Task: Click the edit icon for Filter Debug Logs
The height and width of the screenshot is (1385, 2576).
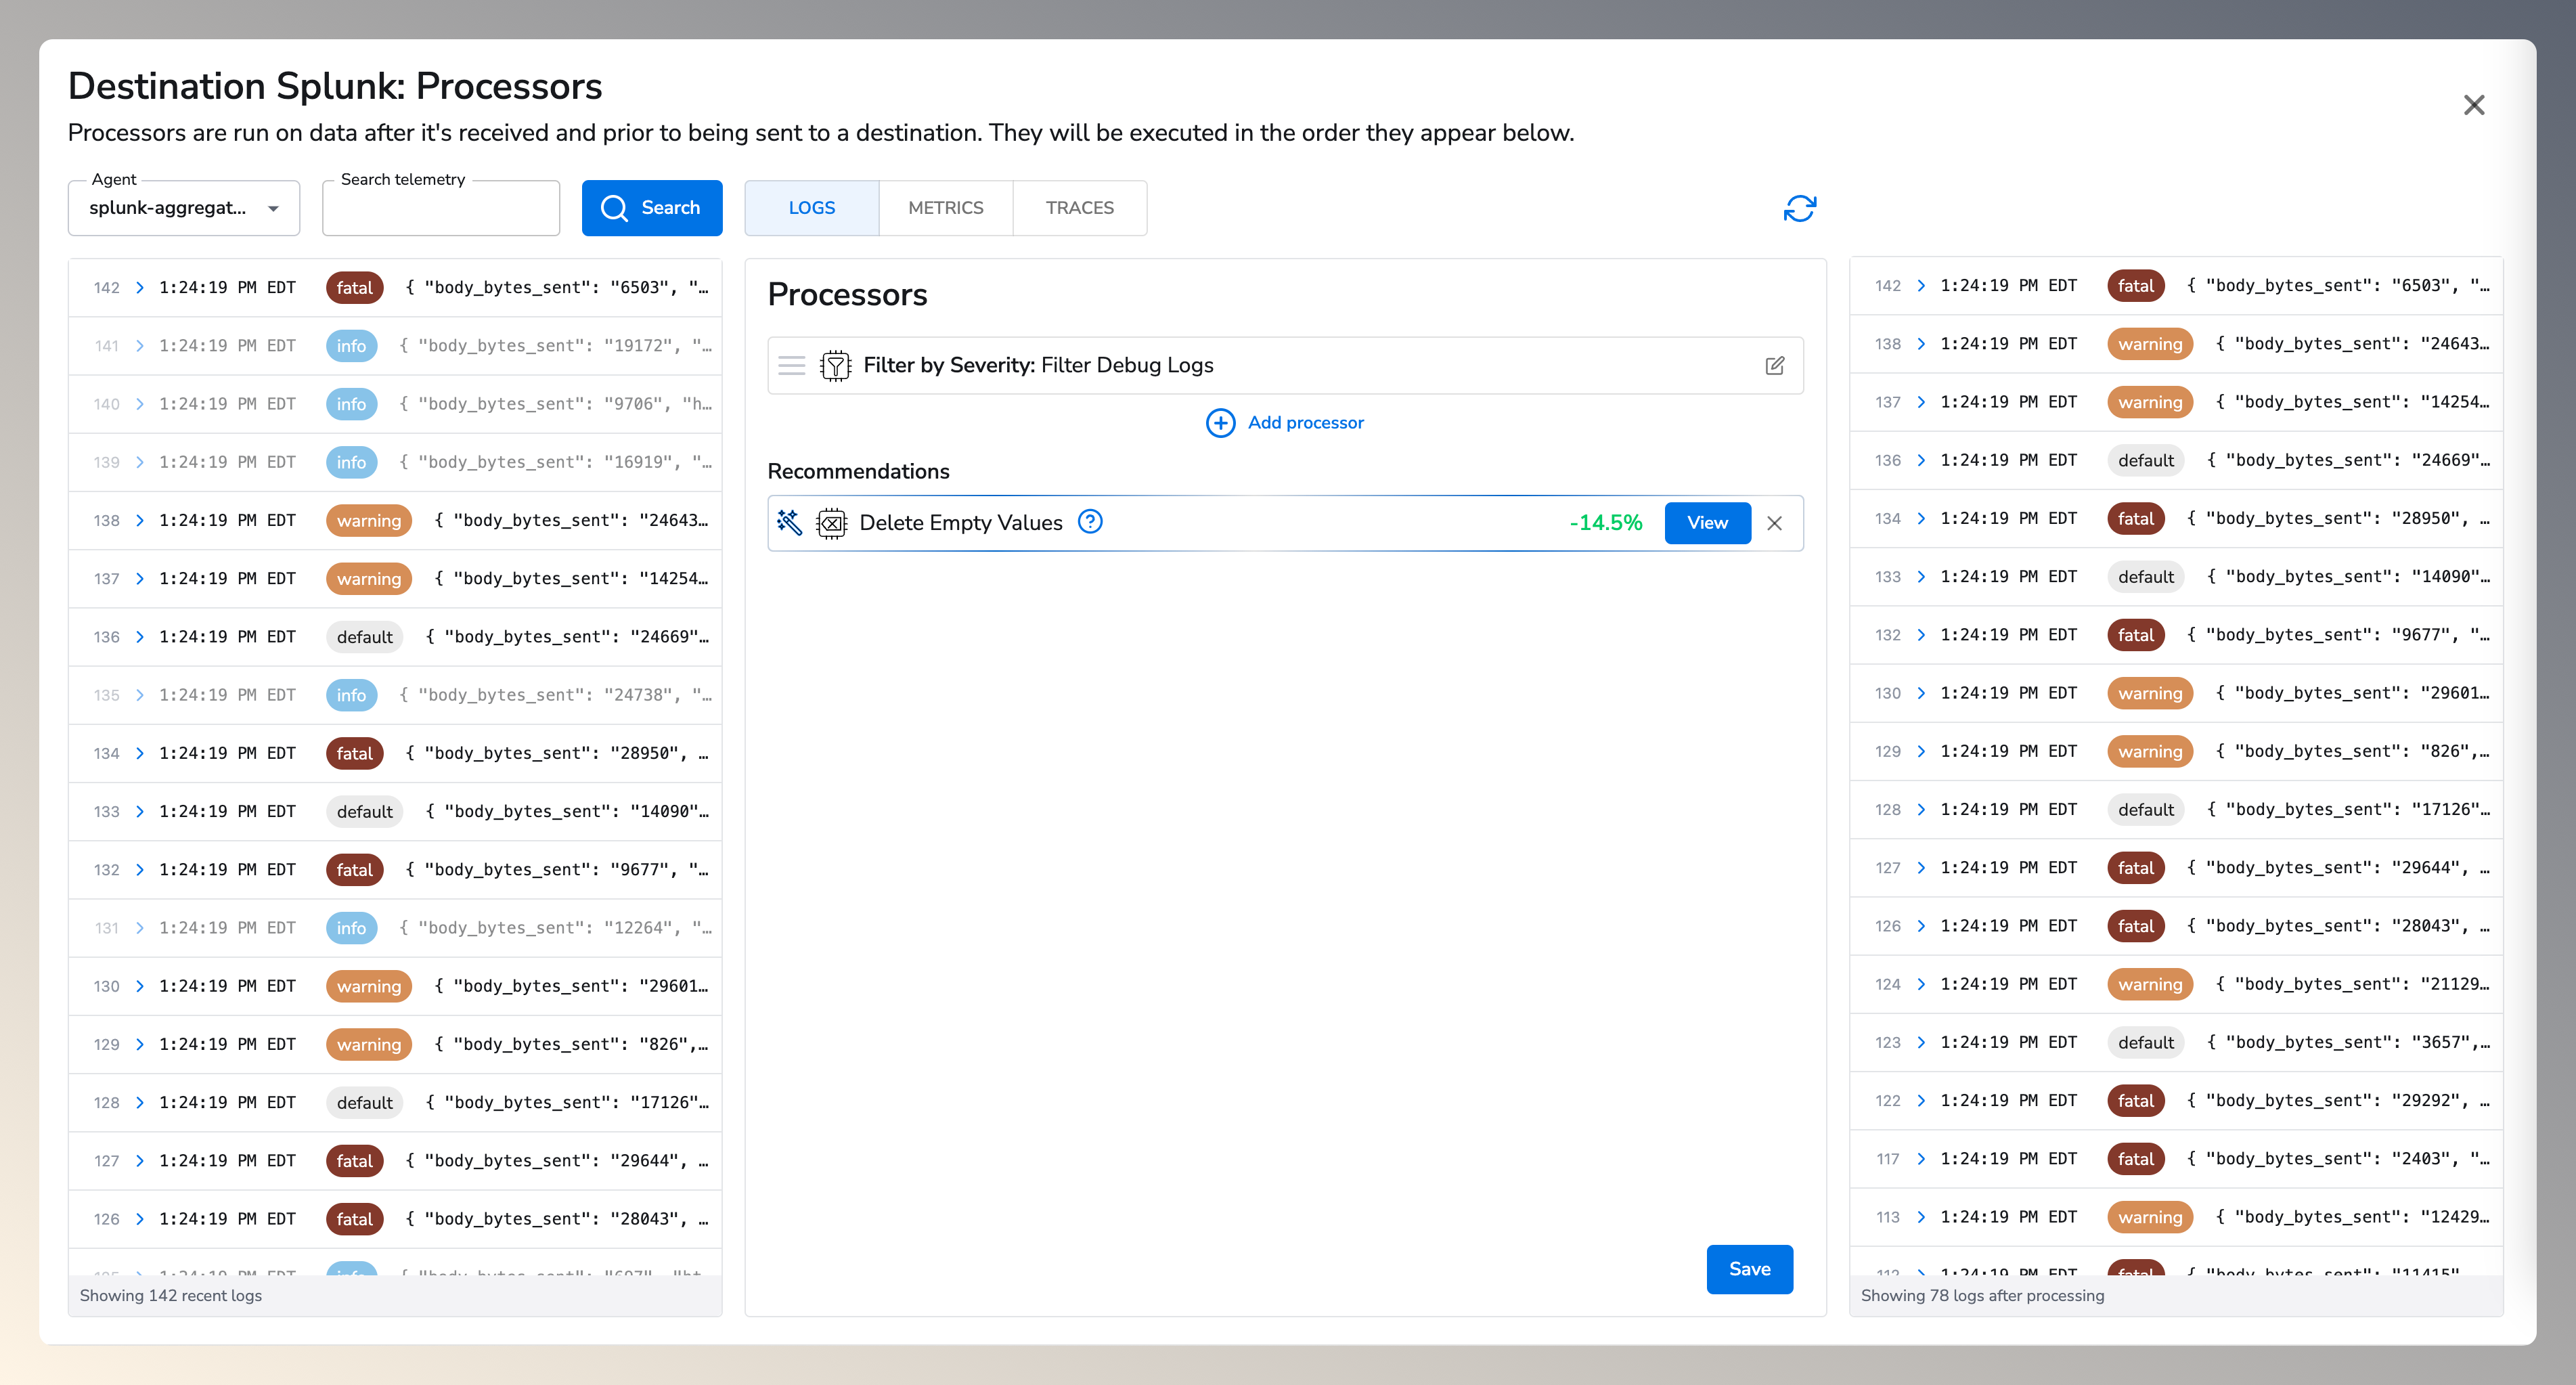Action: point(1774,366)
